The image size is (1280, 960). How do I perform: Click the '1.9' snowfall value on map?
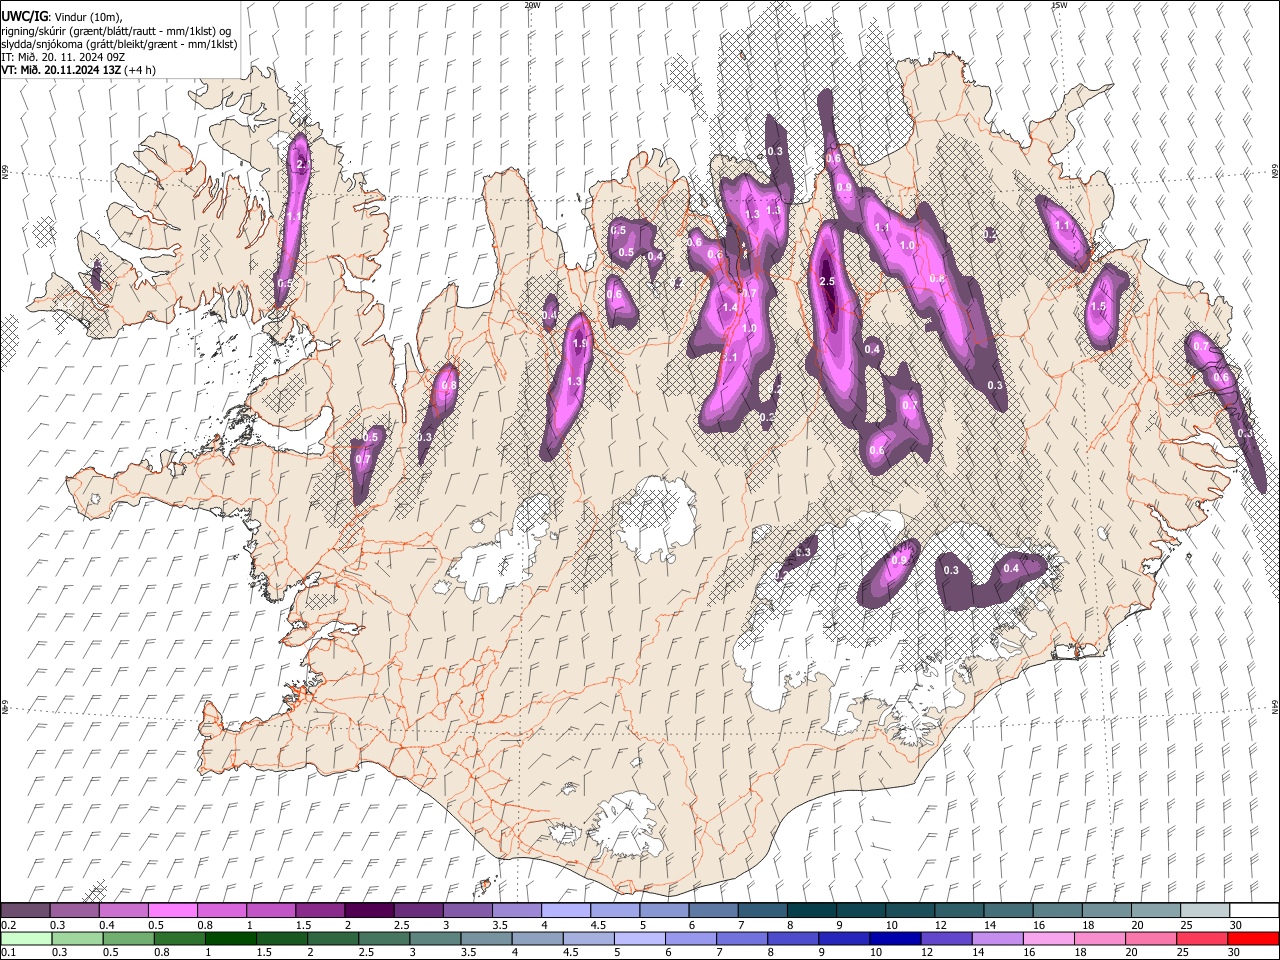pos(579,343)
